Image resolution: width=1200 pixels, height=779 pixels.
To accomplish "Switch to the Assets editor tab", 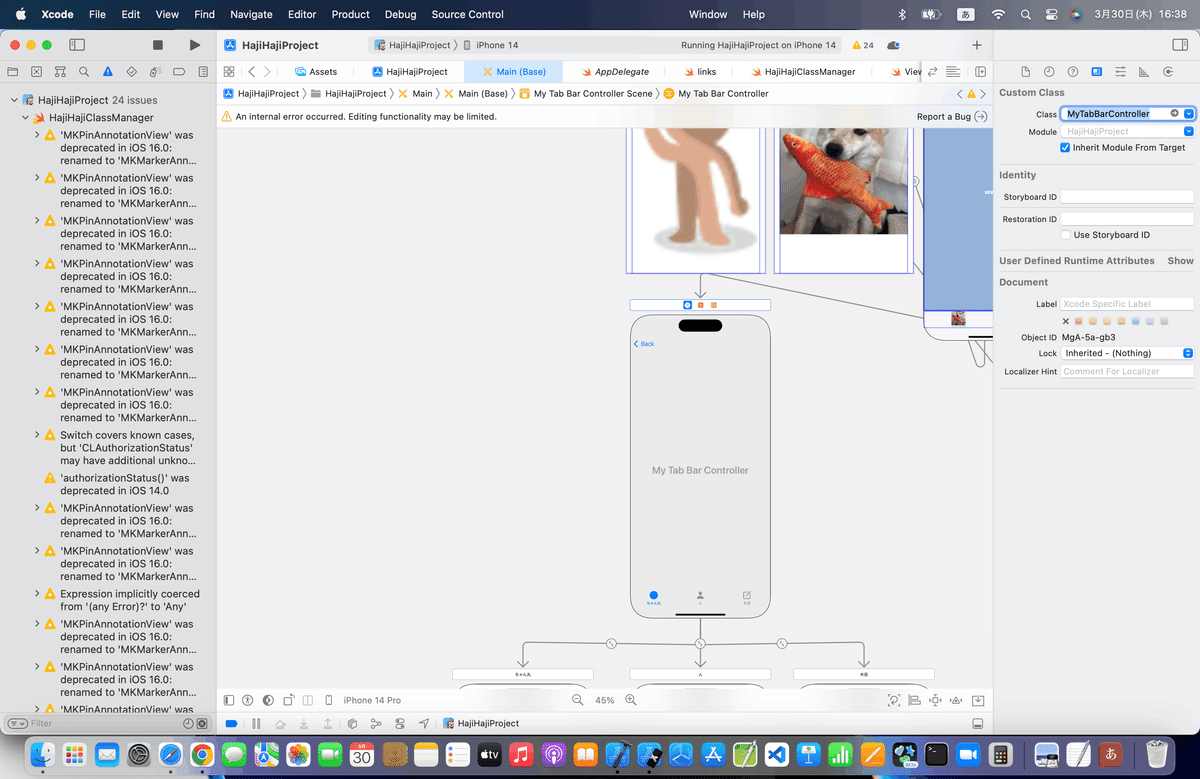I will [x=316, y=72].
